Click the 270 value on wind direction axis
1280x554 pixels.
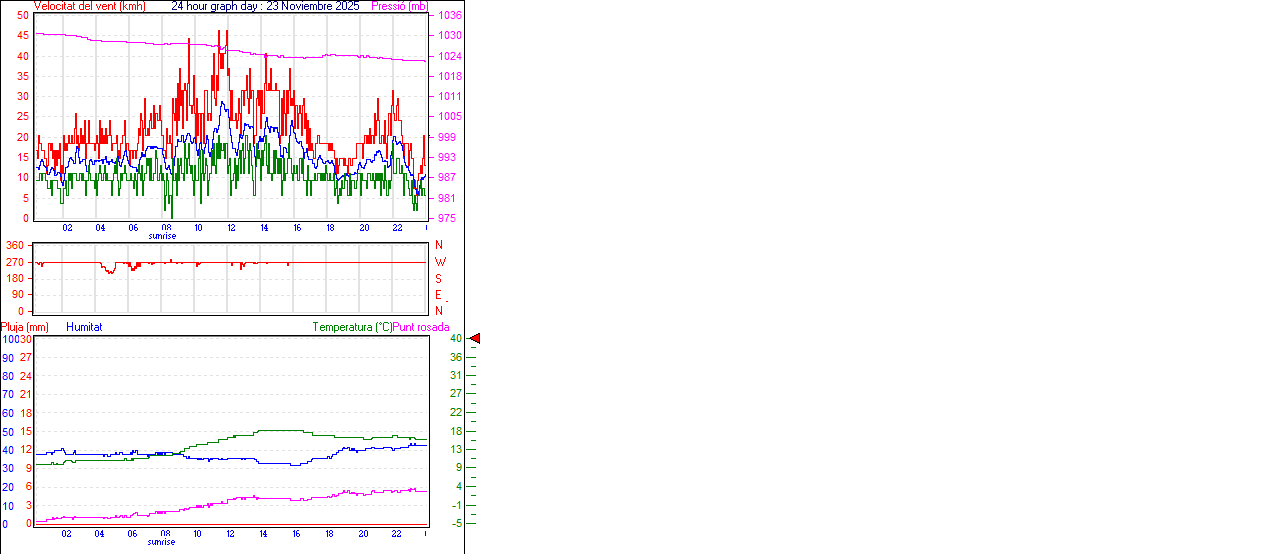tap(15, 262)
